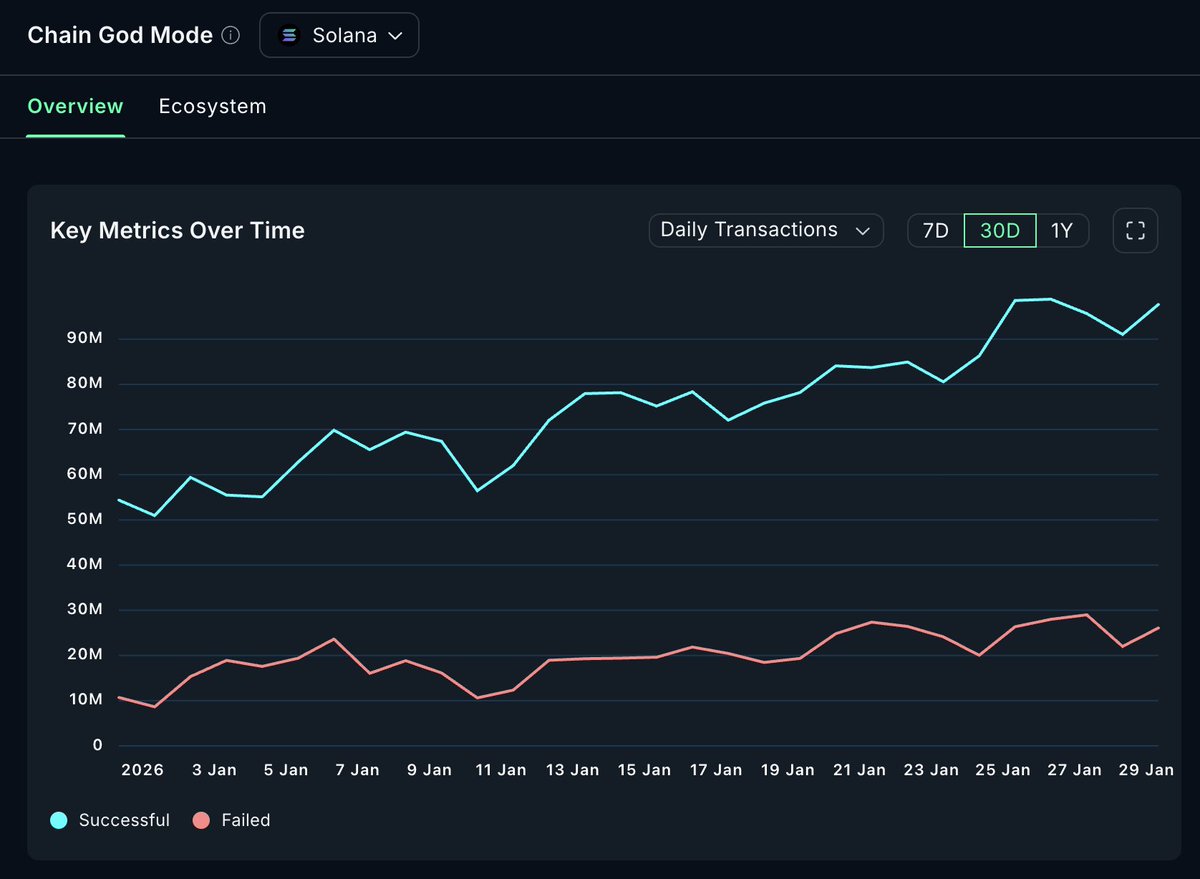This screenshot has width=1200, height=879.
Task: Click the chevron next to Solana
Action: point(395,36)
